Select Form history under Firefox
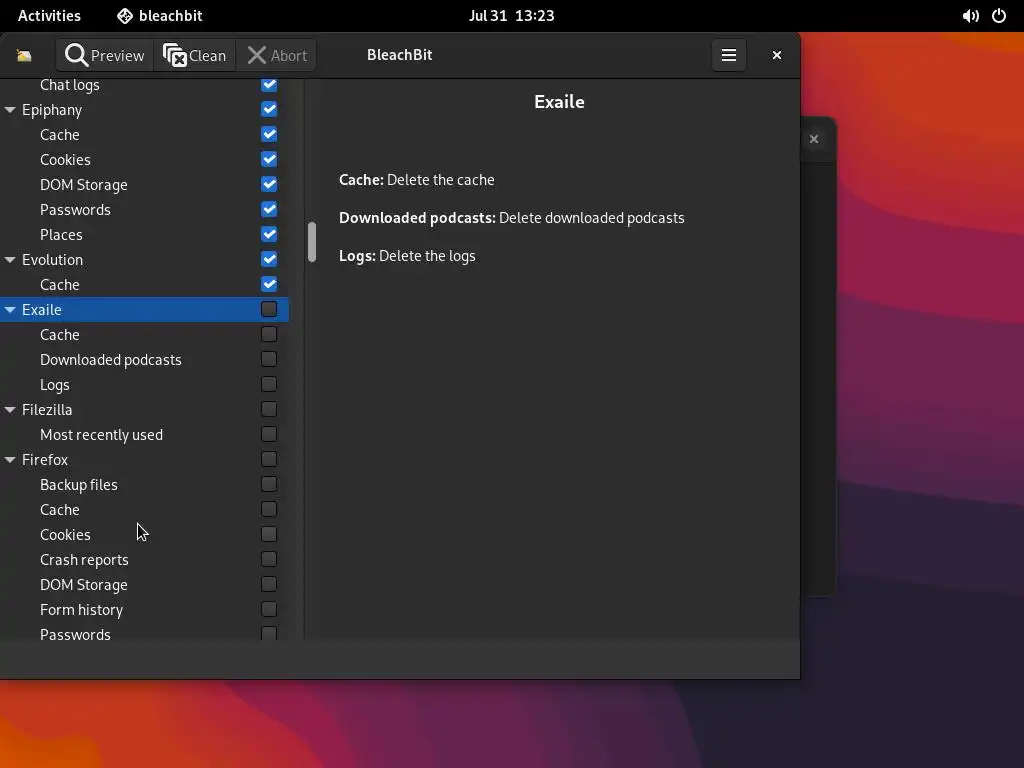The height and width of the screenshot is (768, 1024). click(144, 610)
